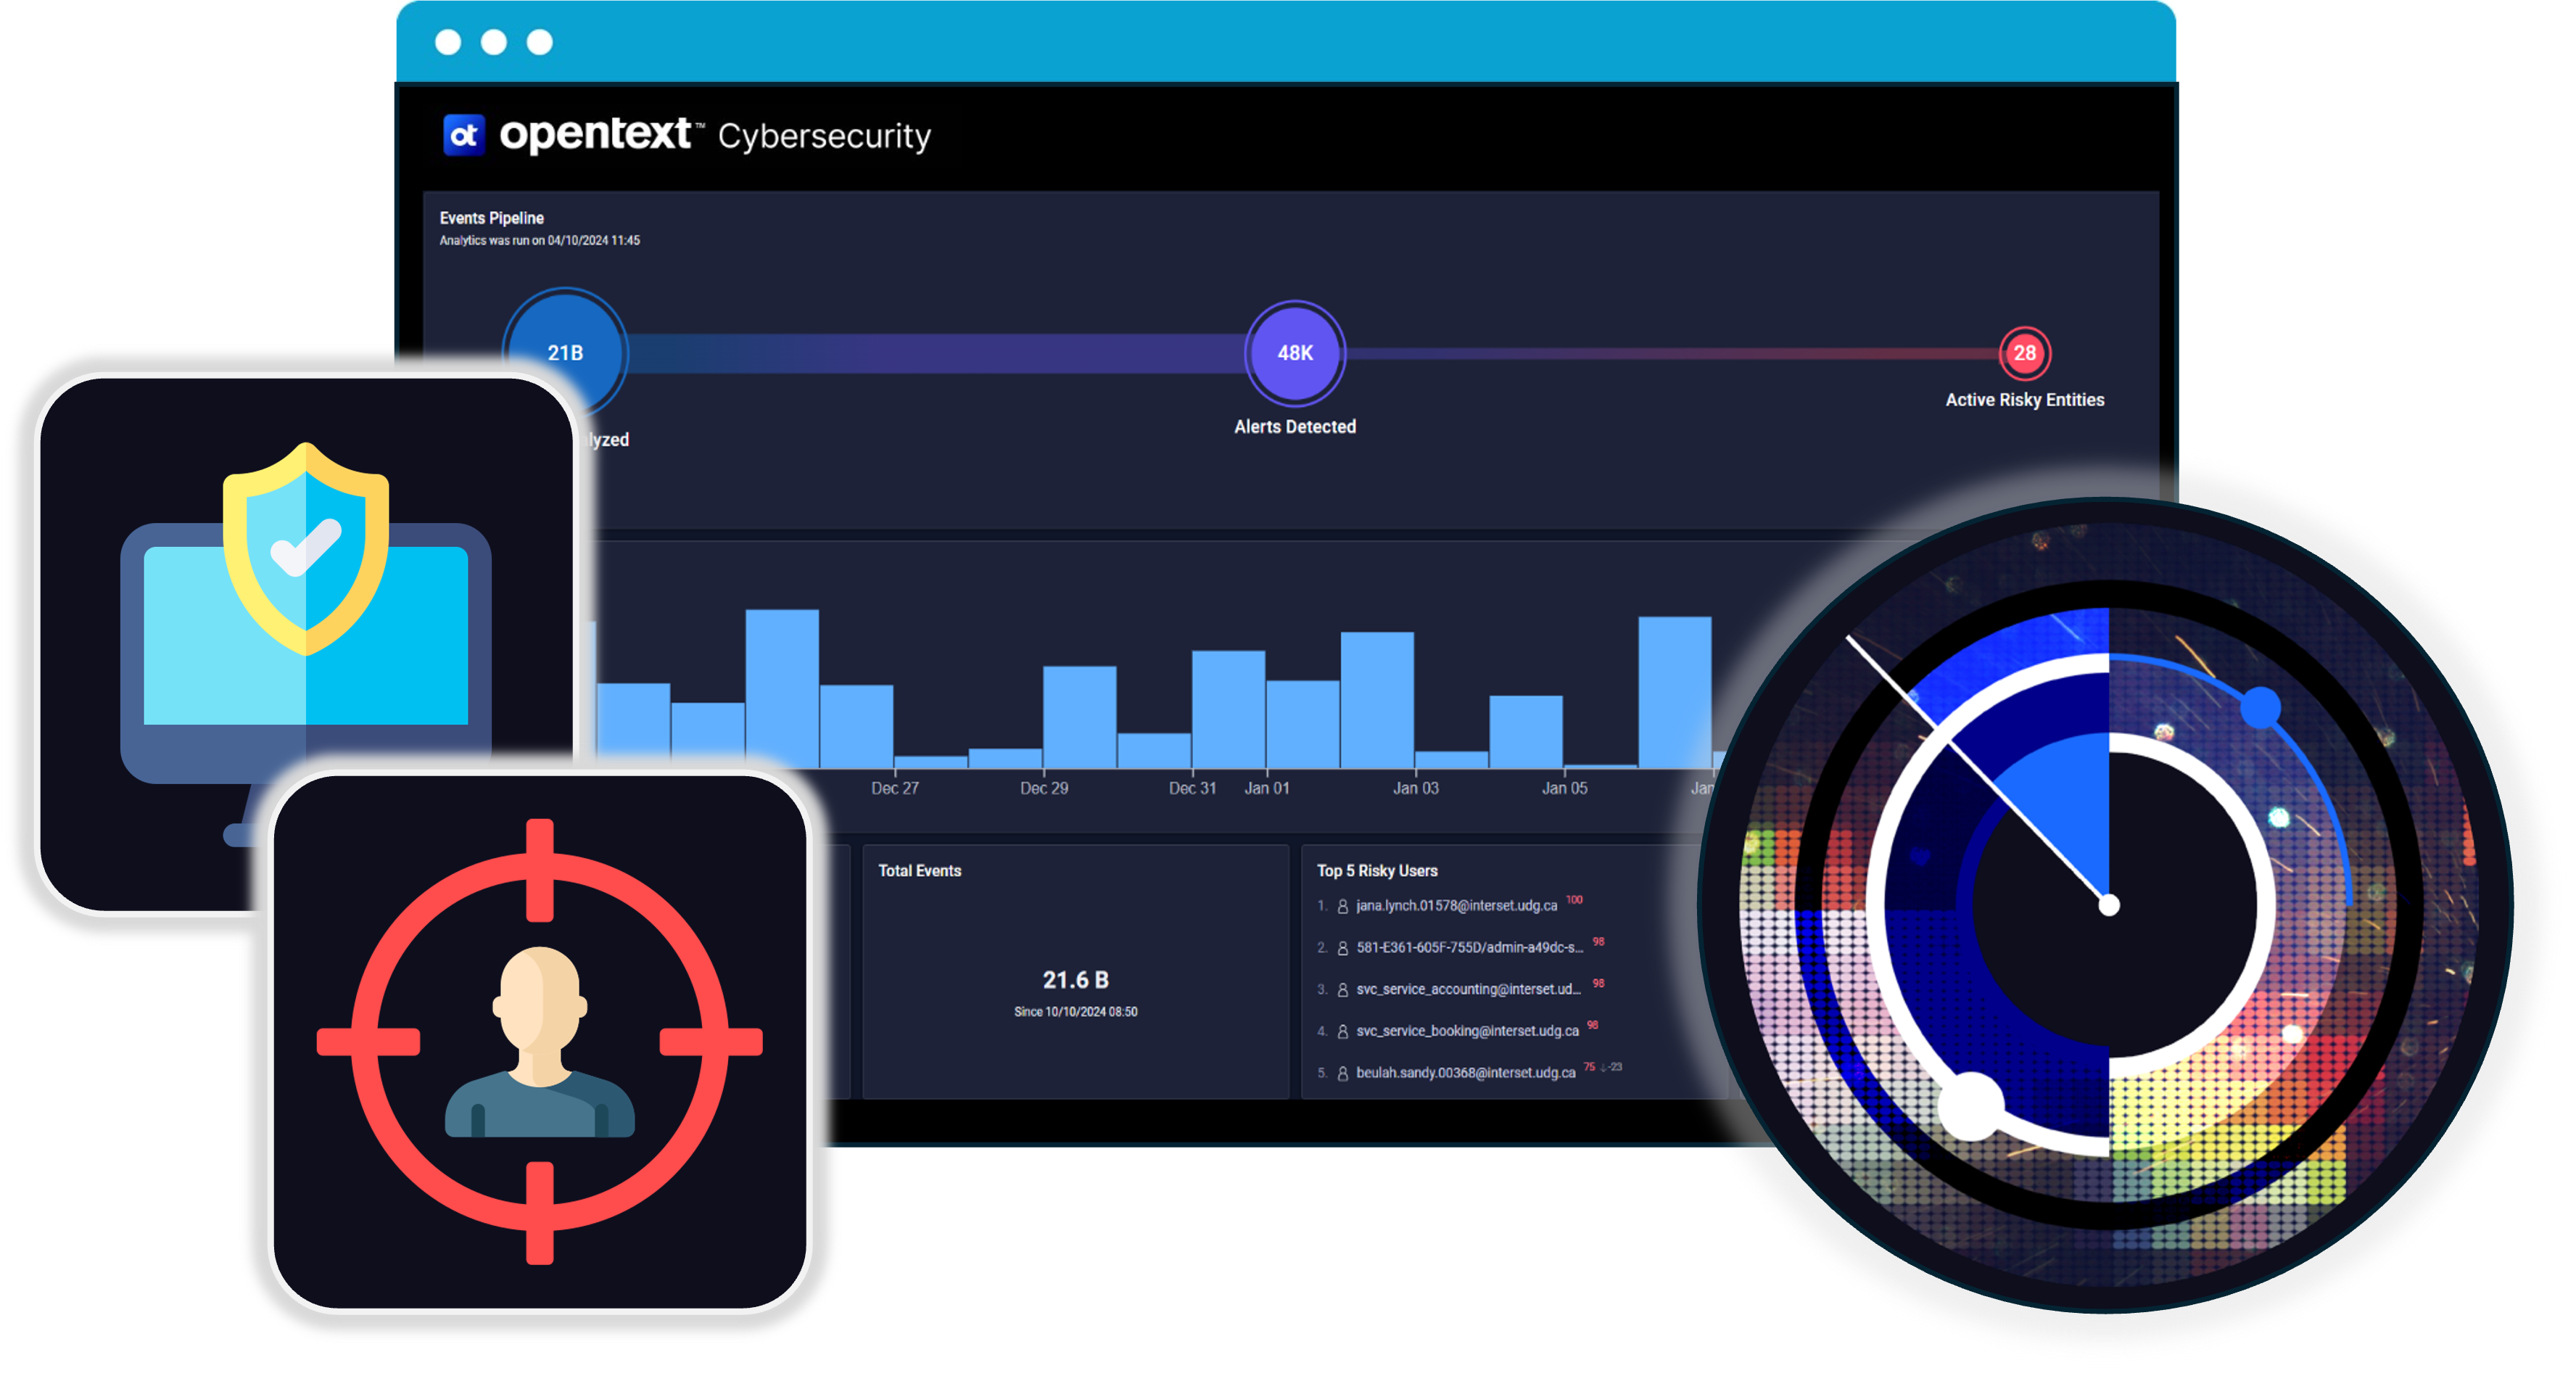
Task: Select the red 28 risky entities bubble
Action: 2024,353
